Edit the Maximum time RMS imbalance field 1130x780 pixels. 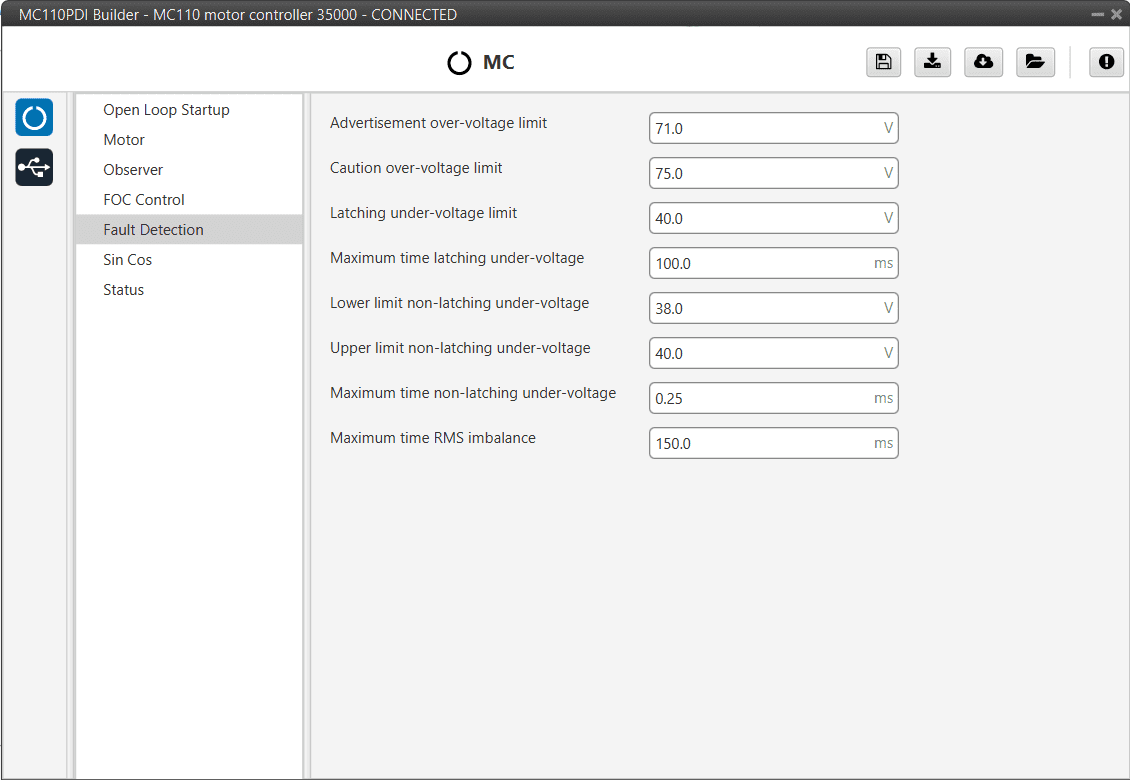(x=773, y=443)
